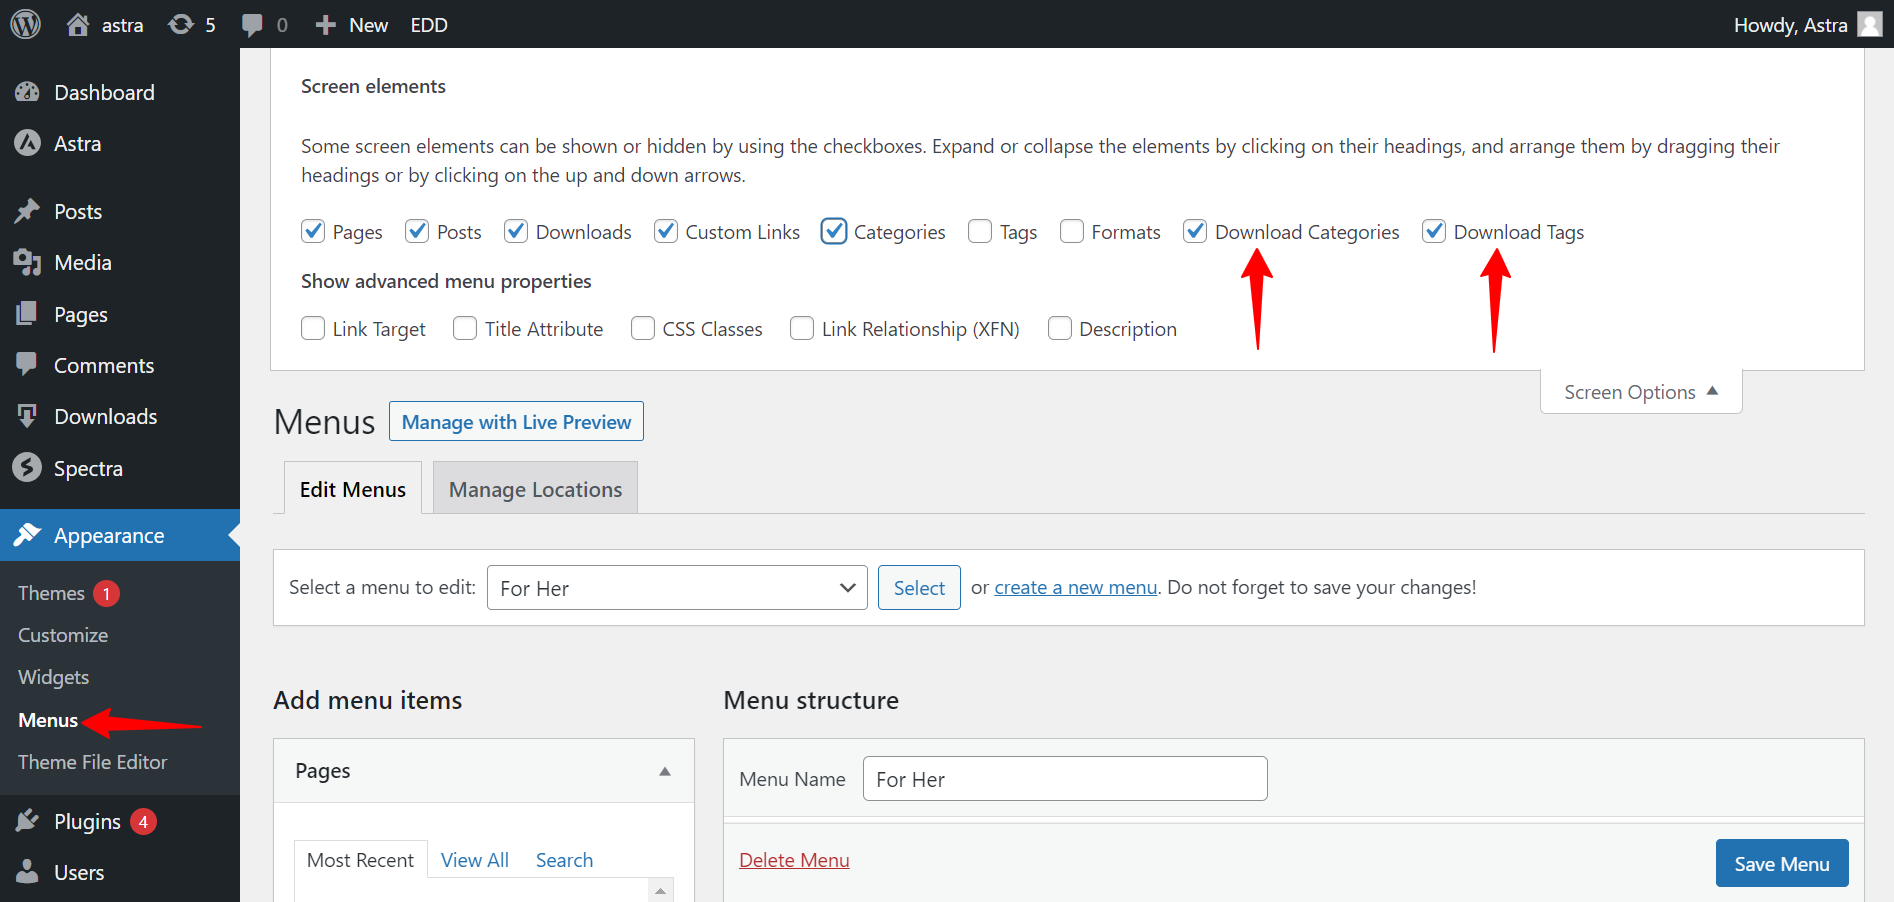The height and width of the screenshot is (902, 1894).
Task: Enable the Tags screen element checkbox
Action: 980,231
